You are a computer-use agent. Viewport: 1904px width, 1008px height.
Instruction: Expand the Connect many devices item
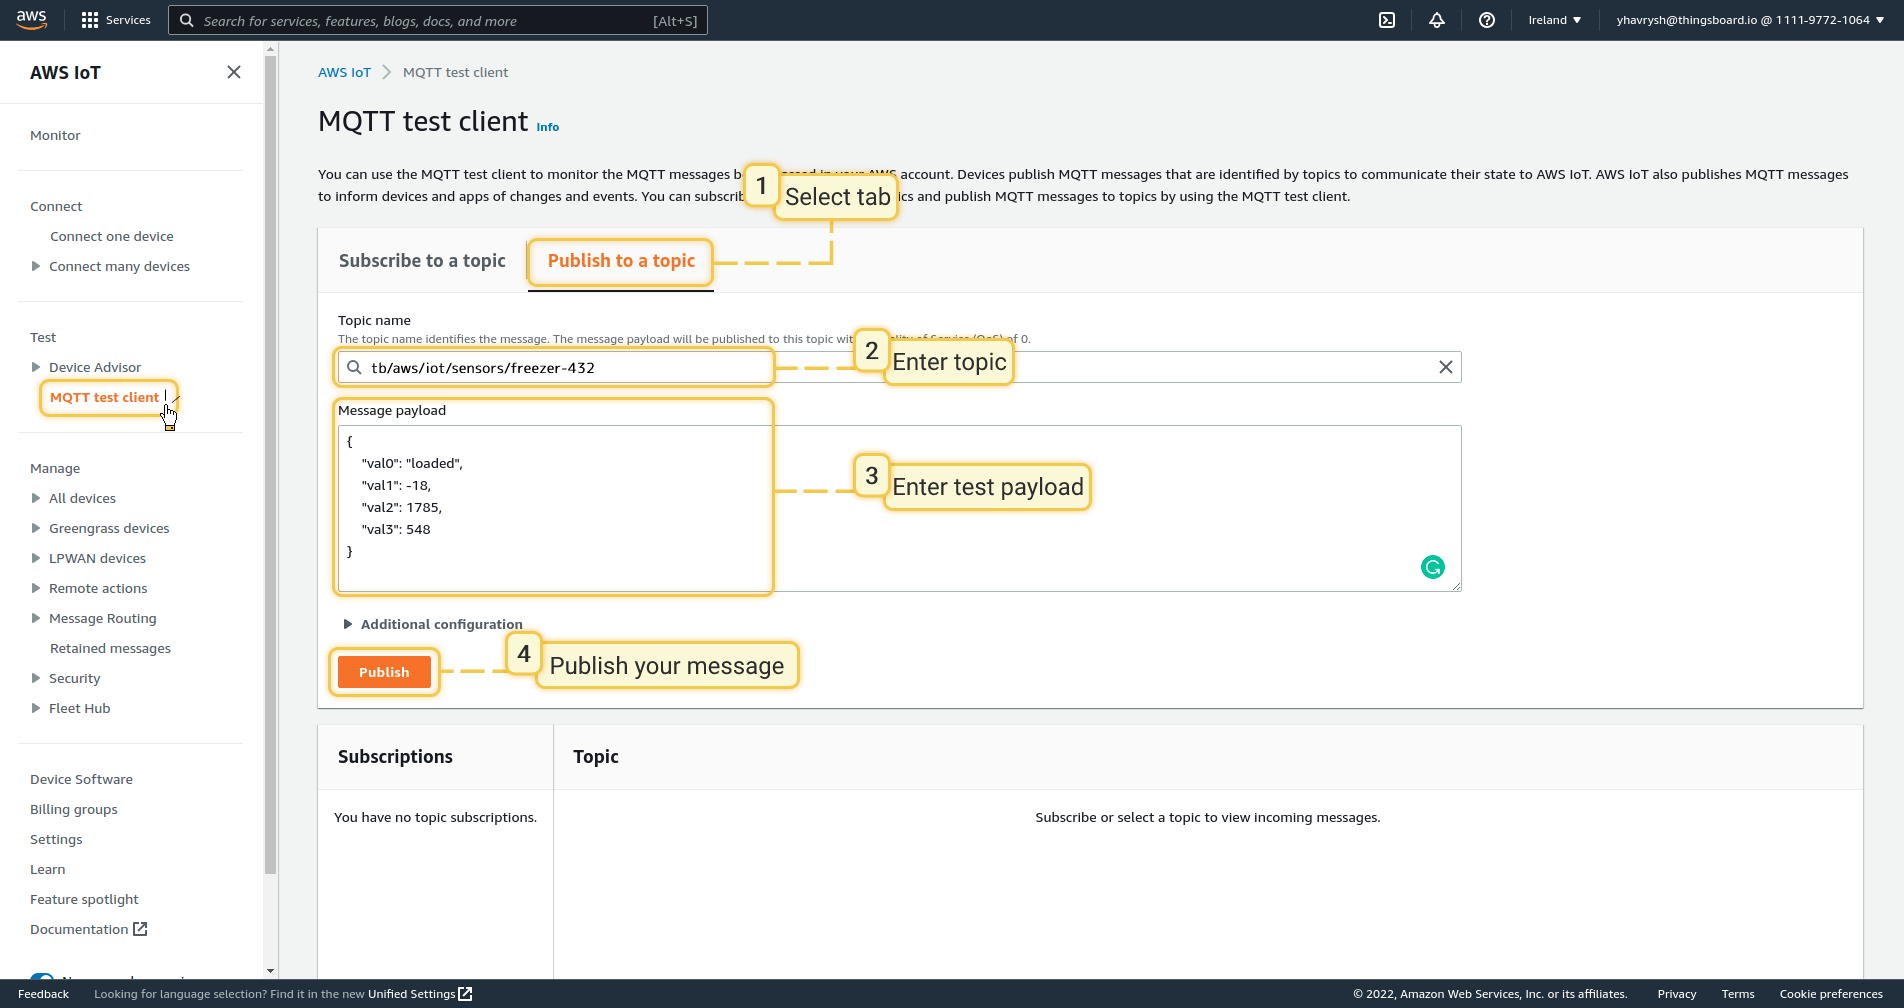point(36,266)
